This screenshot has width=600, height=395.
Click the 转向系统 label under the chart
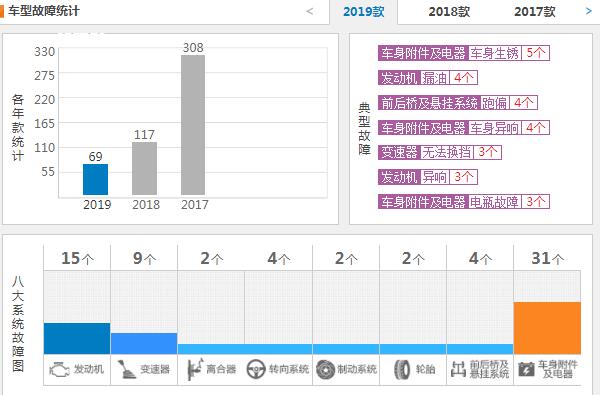tap(289, 369)
